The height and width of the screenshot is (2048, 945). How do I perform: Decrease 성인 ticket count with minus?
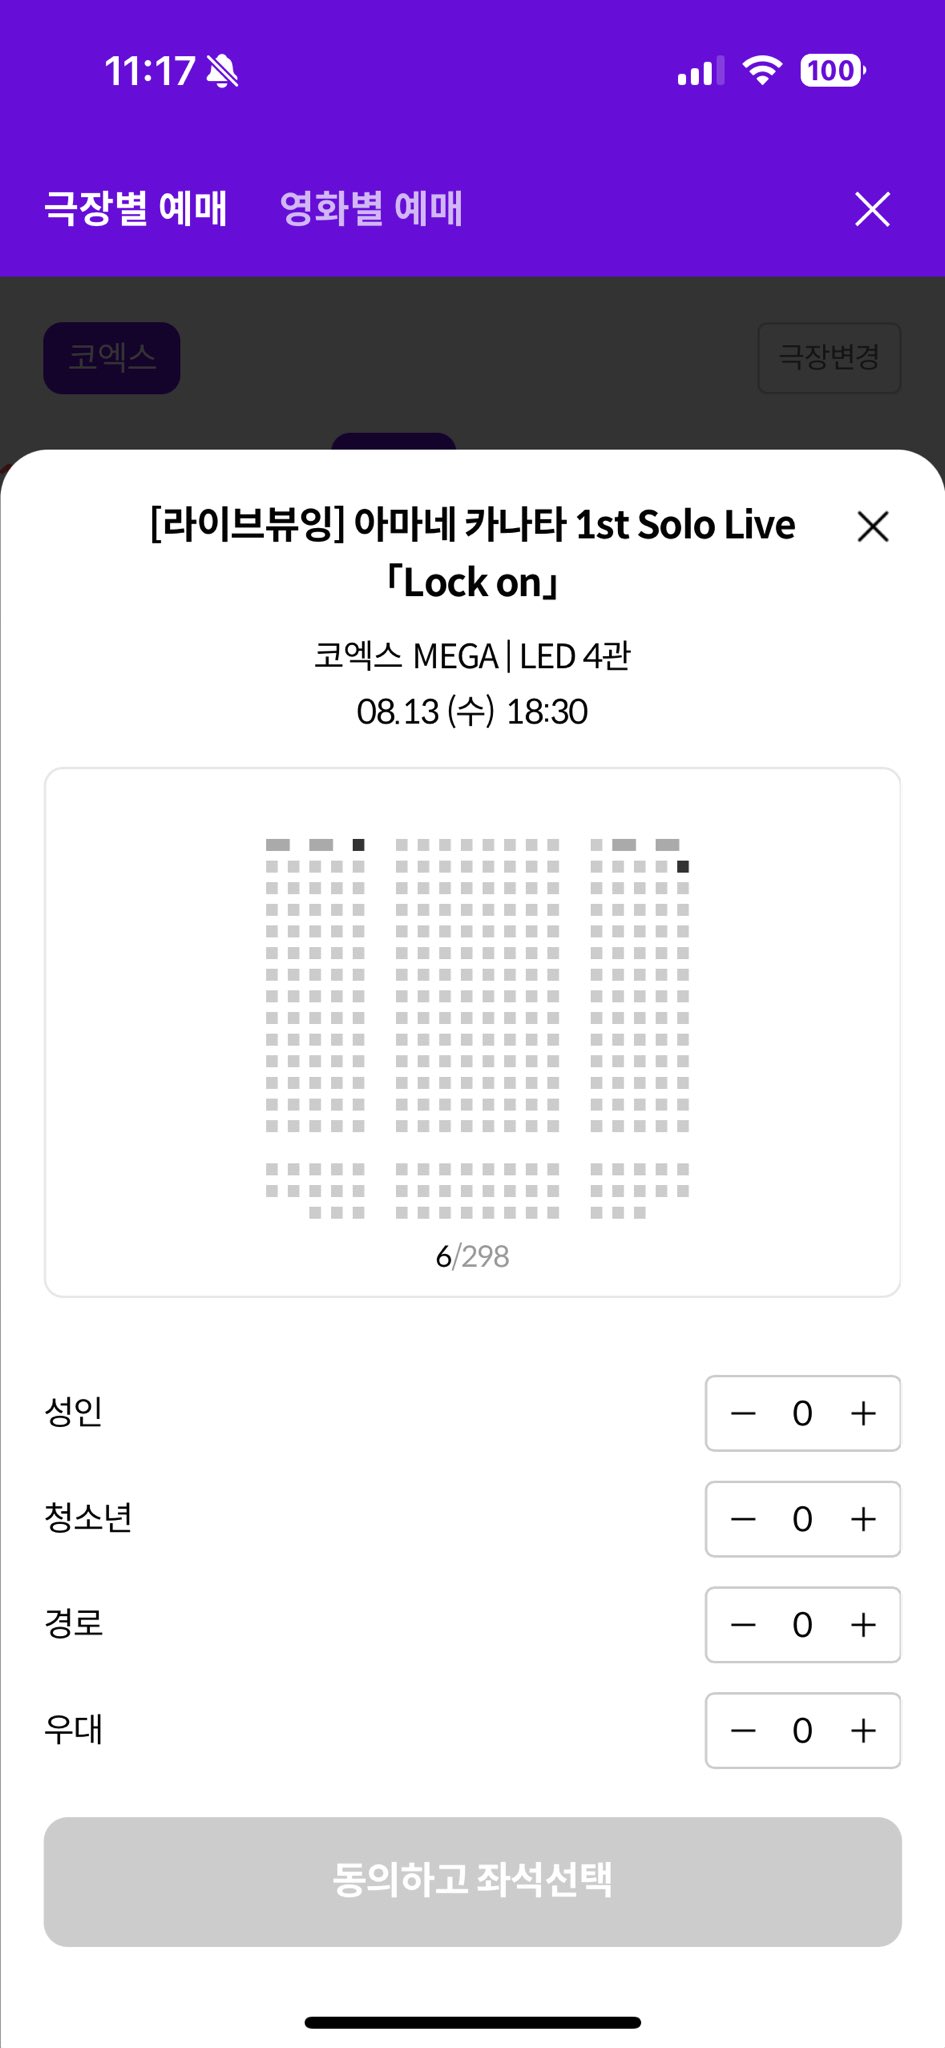coord(743,1413)
